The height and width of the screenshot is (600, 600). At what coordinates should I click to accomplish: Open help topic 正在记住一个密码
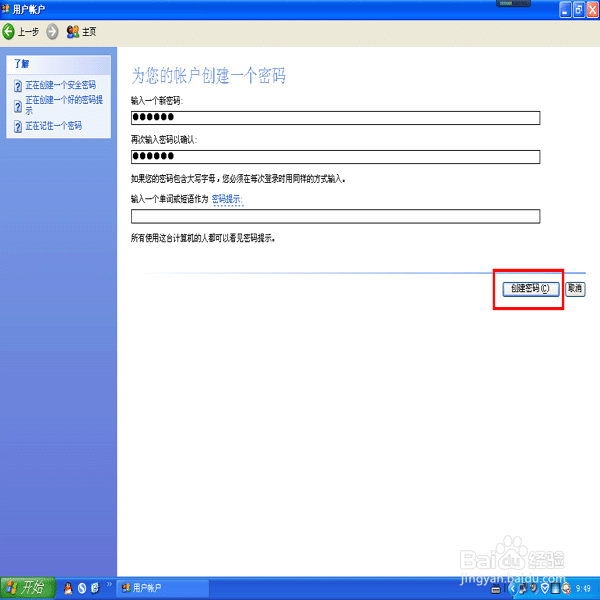click(54, 126)
